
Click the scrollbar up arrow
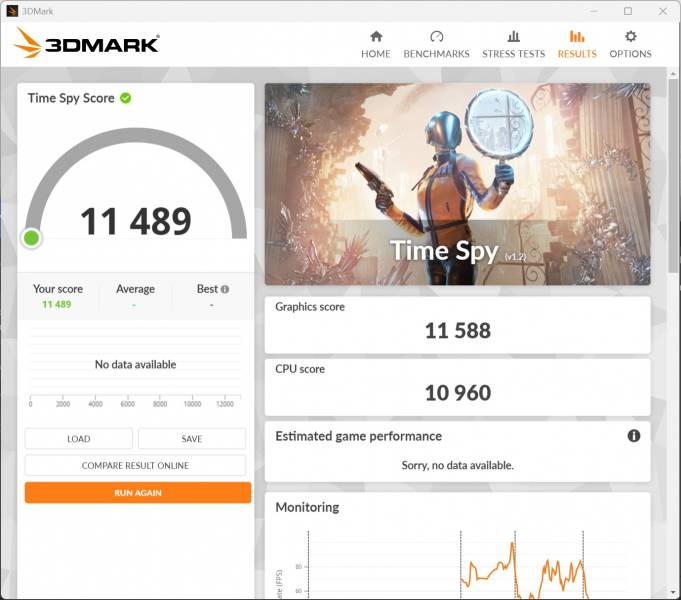(x=673, y=74)
